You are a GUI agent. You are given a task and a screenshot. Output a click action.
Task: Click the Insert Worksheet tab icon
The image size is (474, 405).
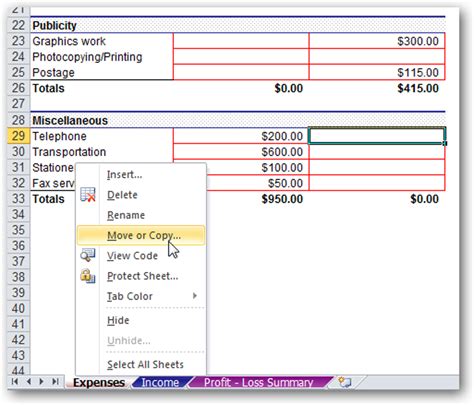coord(345,382)
